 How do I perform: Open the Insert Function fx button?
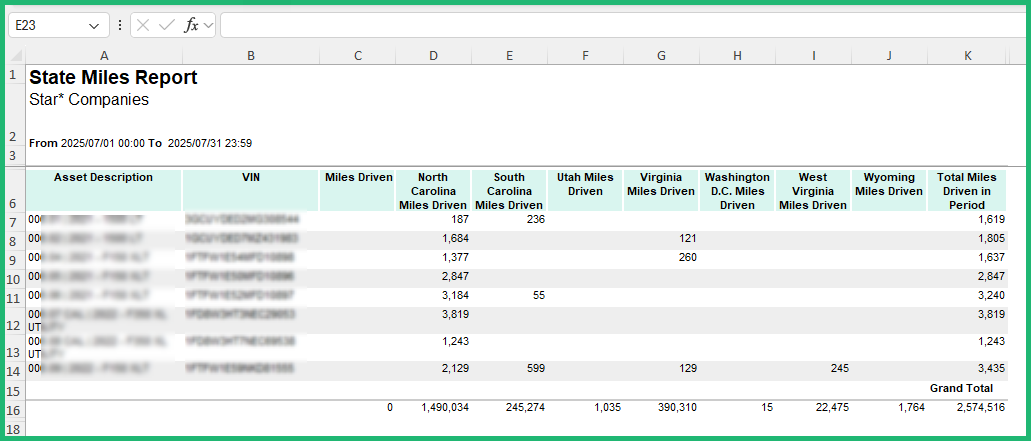pyautogui.click(x=190, y=26)
